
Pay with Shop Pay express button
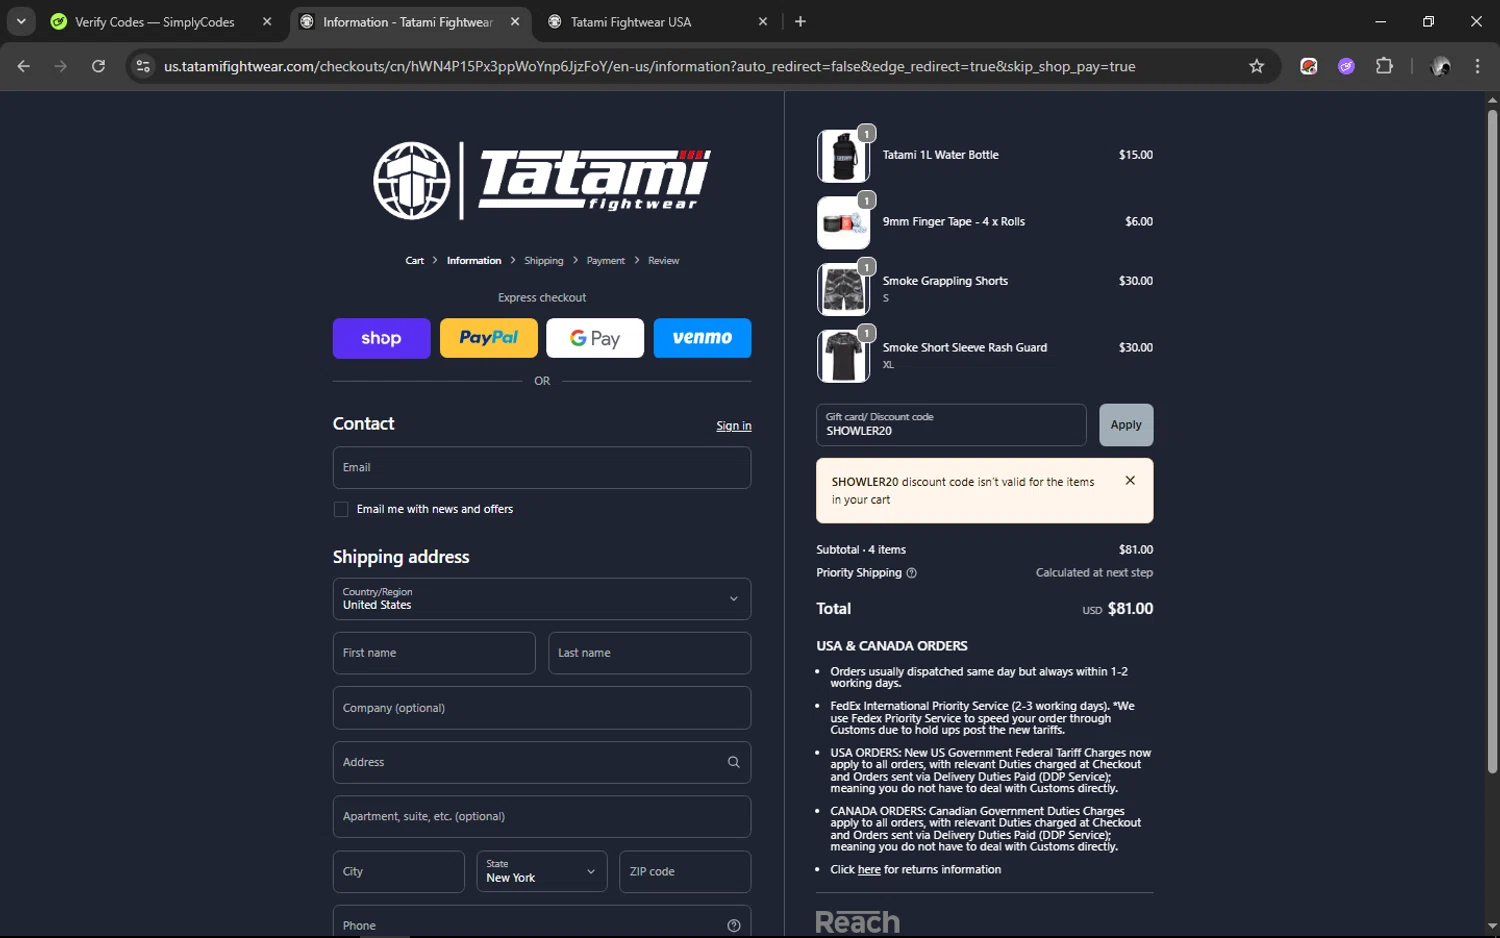381,338
